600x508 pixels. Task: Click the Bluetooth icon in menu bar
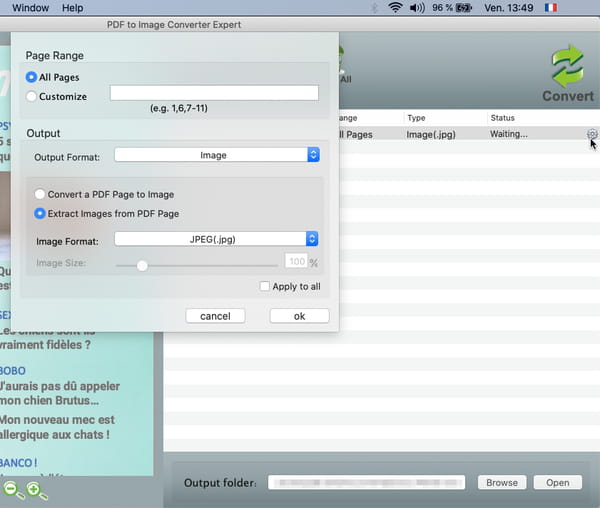375,8
